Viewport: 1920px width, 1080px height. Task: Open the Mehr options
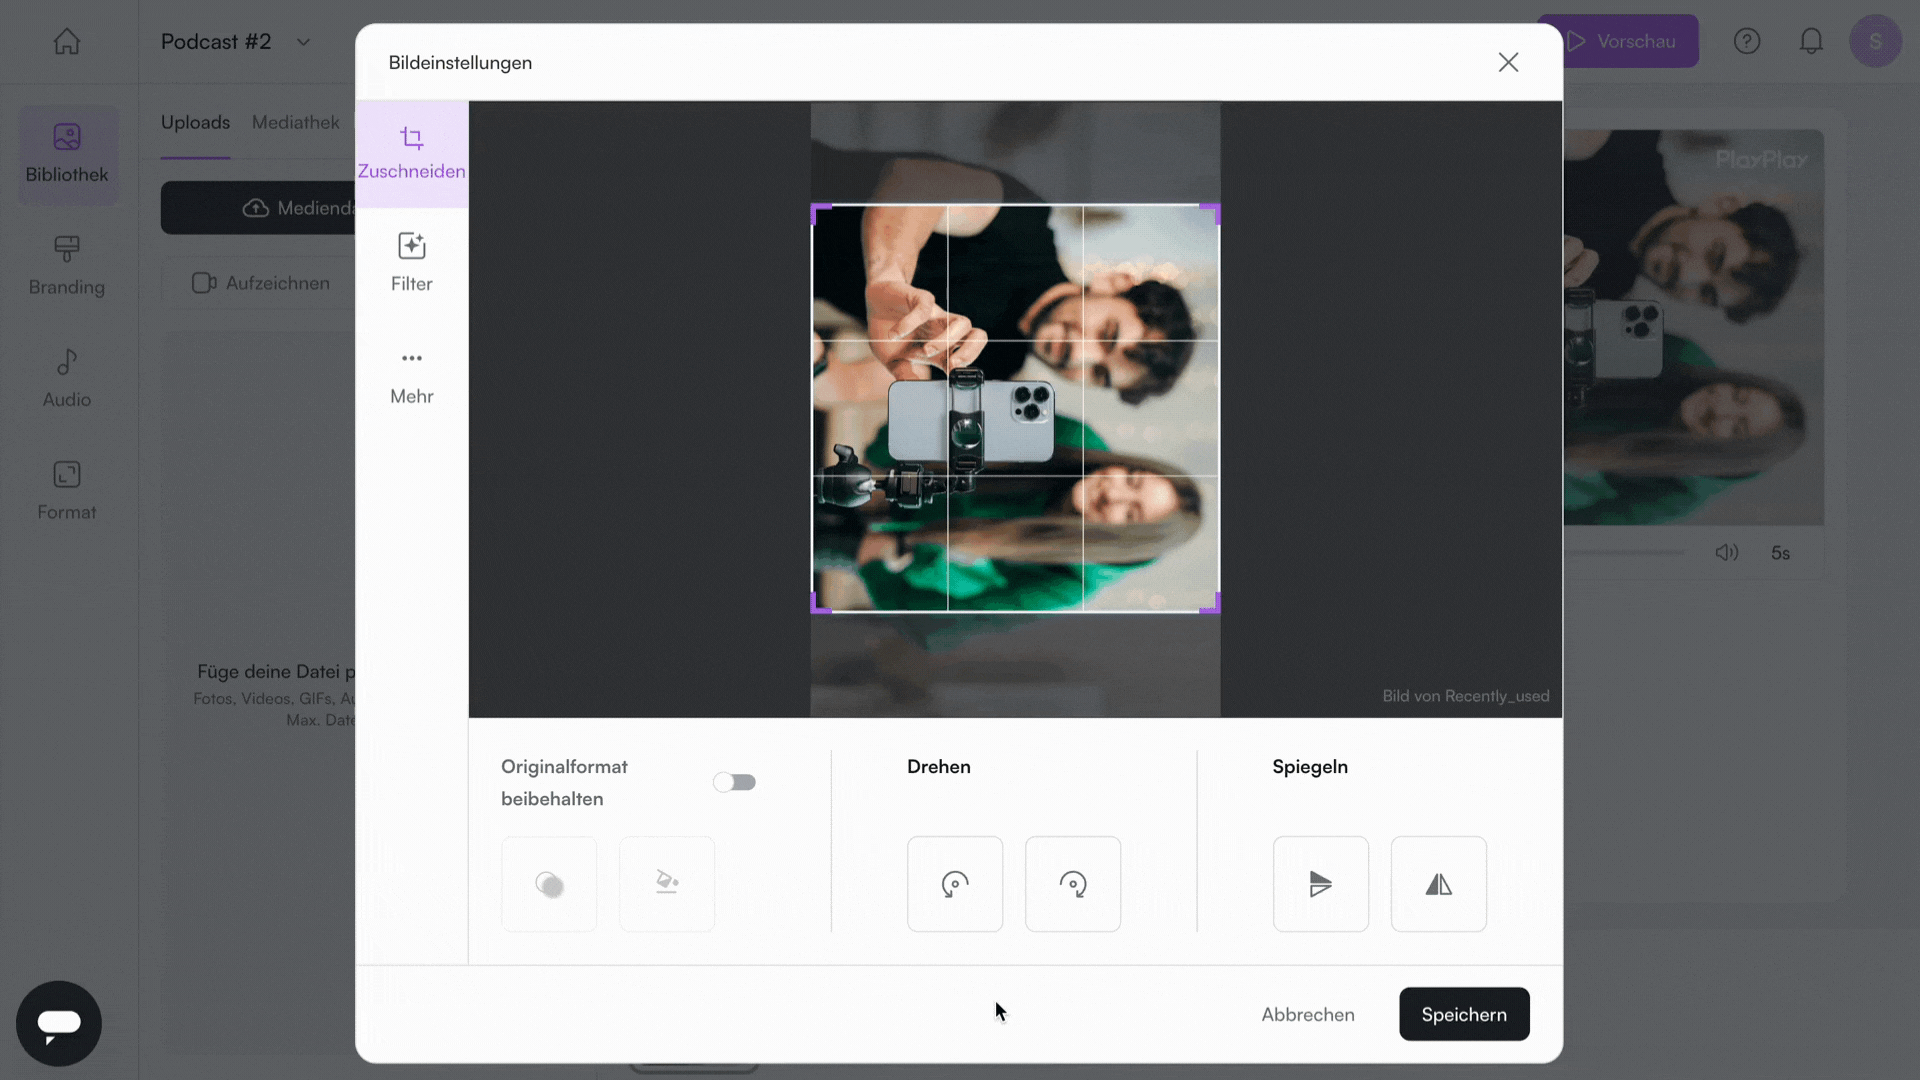click(x=411, y=377)
